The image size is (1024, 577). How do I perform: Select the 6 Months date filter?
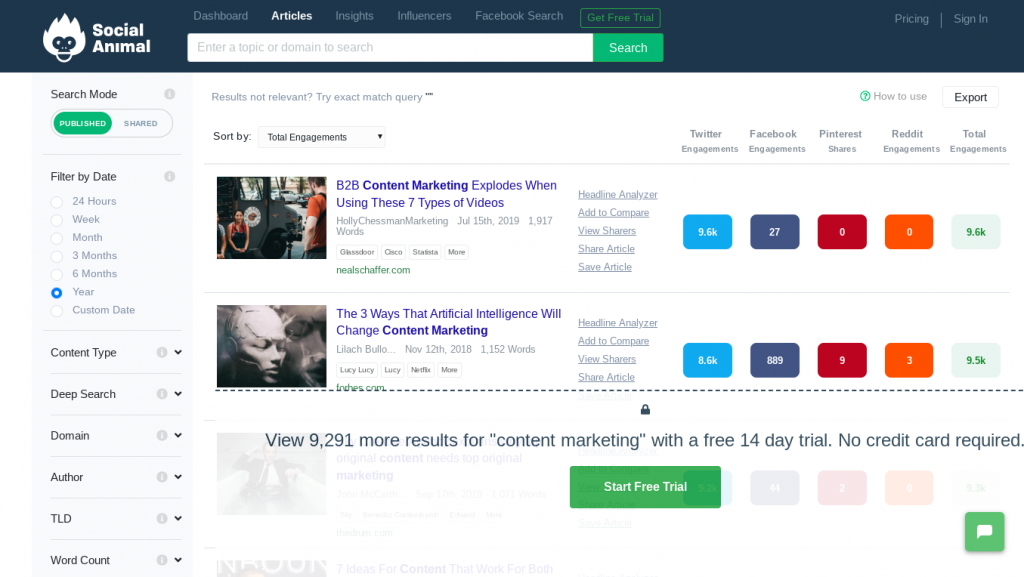click(57, 274)
